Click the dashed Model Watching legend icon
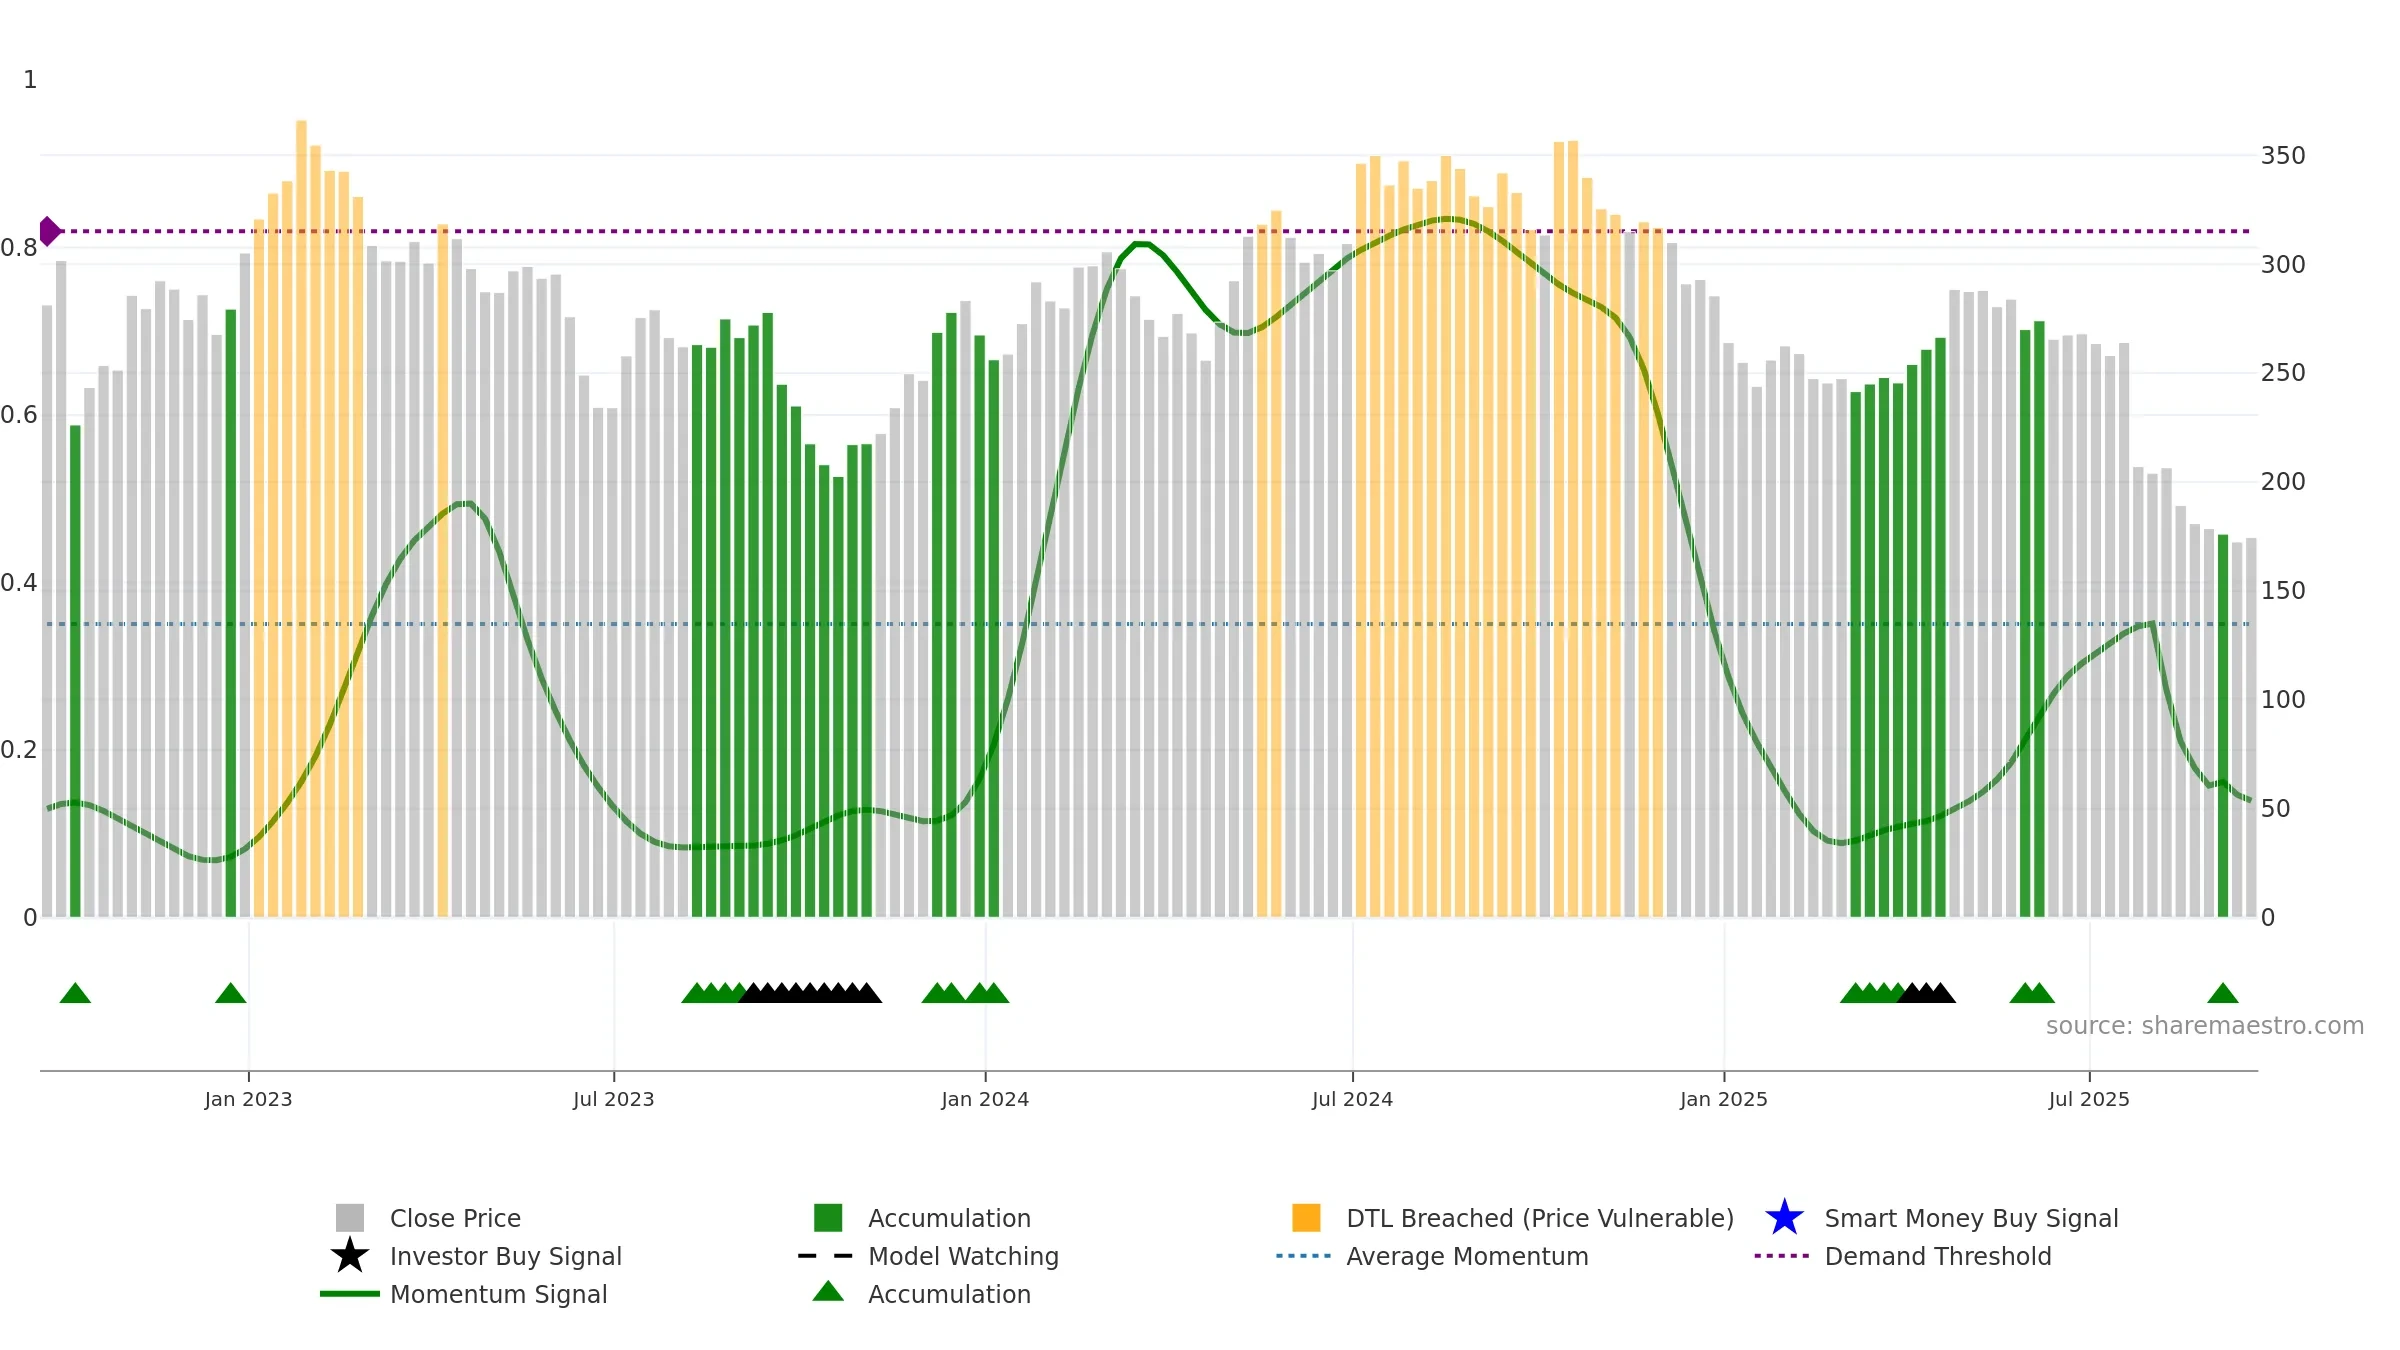 tap(826, 1256)
